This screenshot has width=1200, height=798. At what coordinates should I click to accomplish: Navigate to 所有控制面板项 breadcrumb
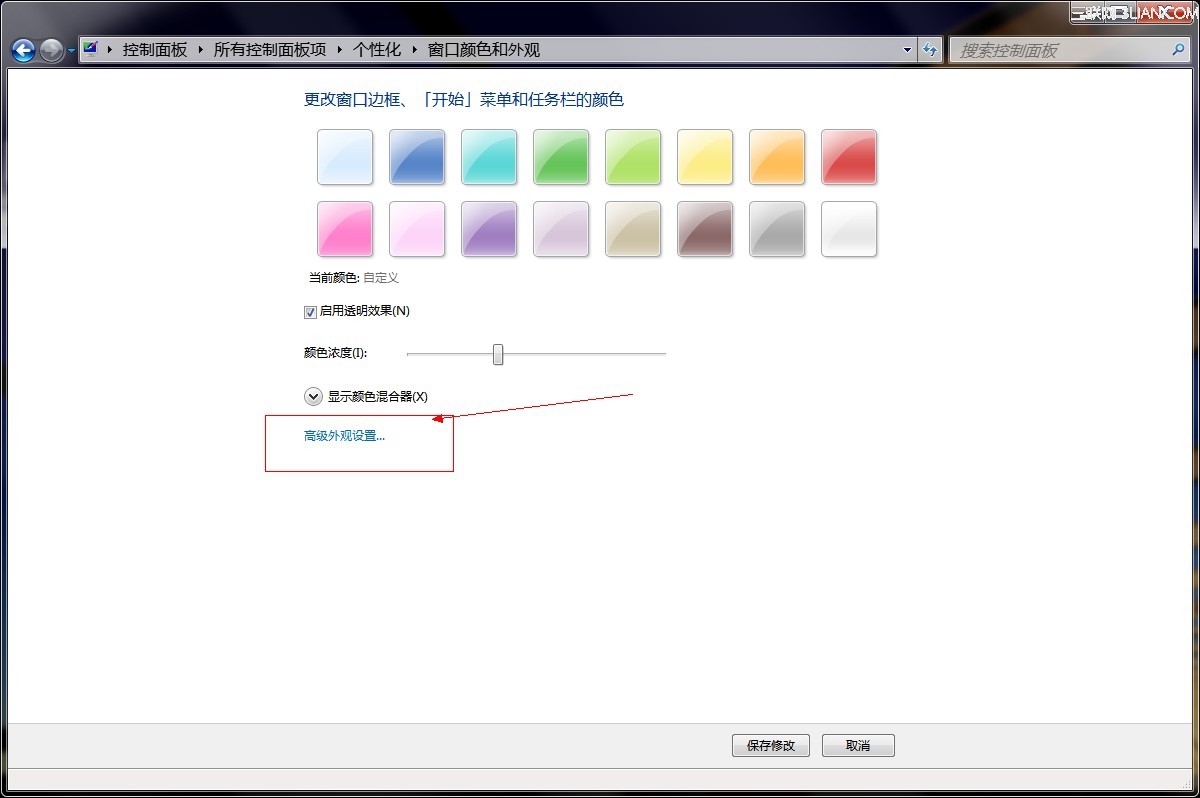pyautogui.click(x=269, y=50)
